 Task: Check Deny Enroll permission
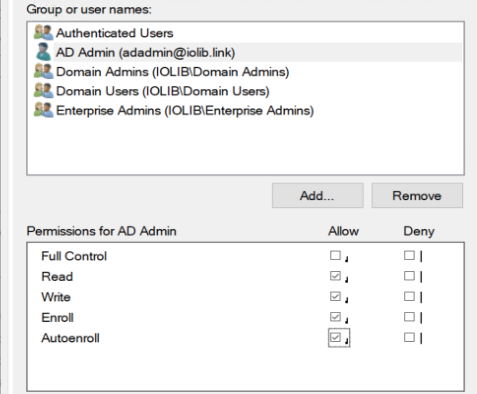[x=409, y=317]
